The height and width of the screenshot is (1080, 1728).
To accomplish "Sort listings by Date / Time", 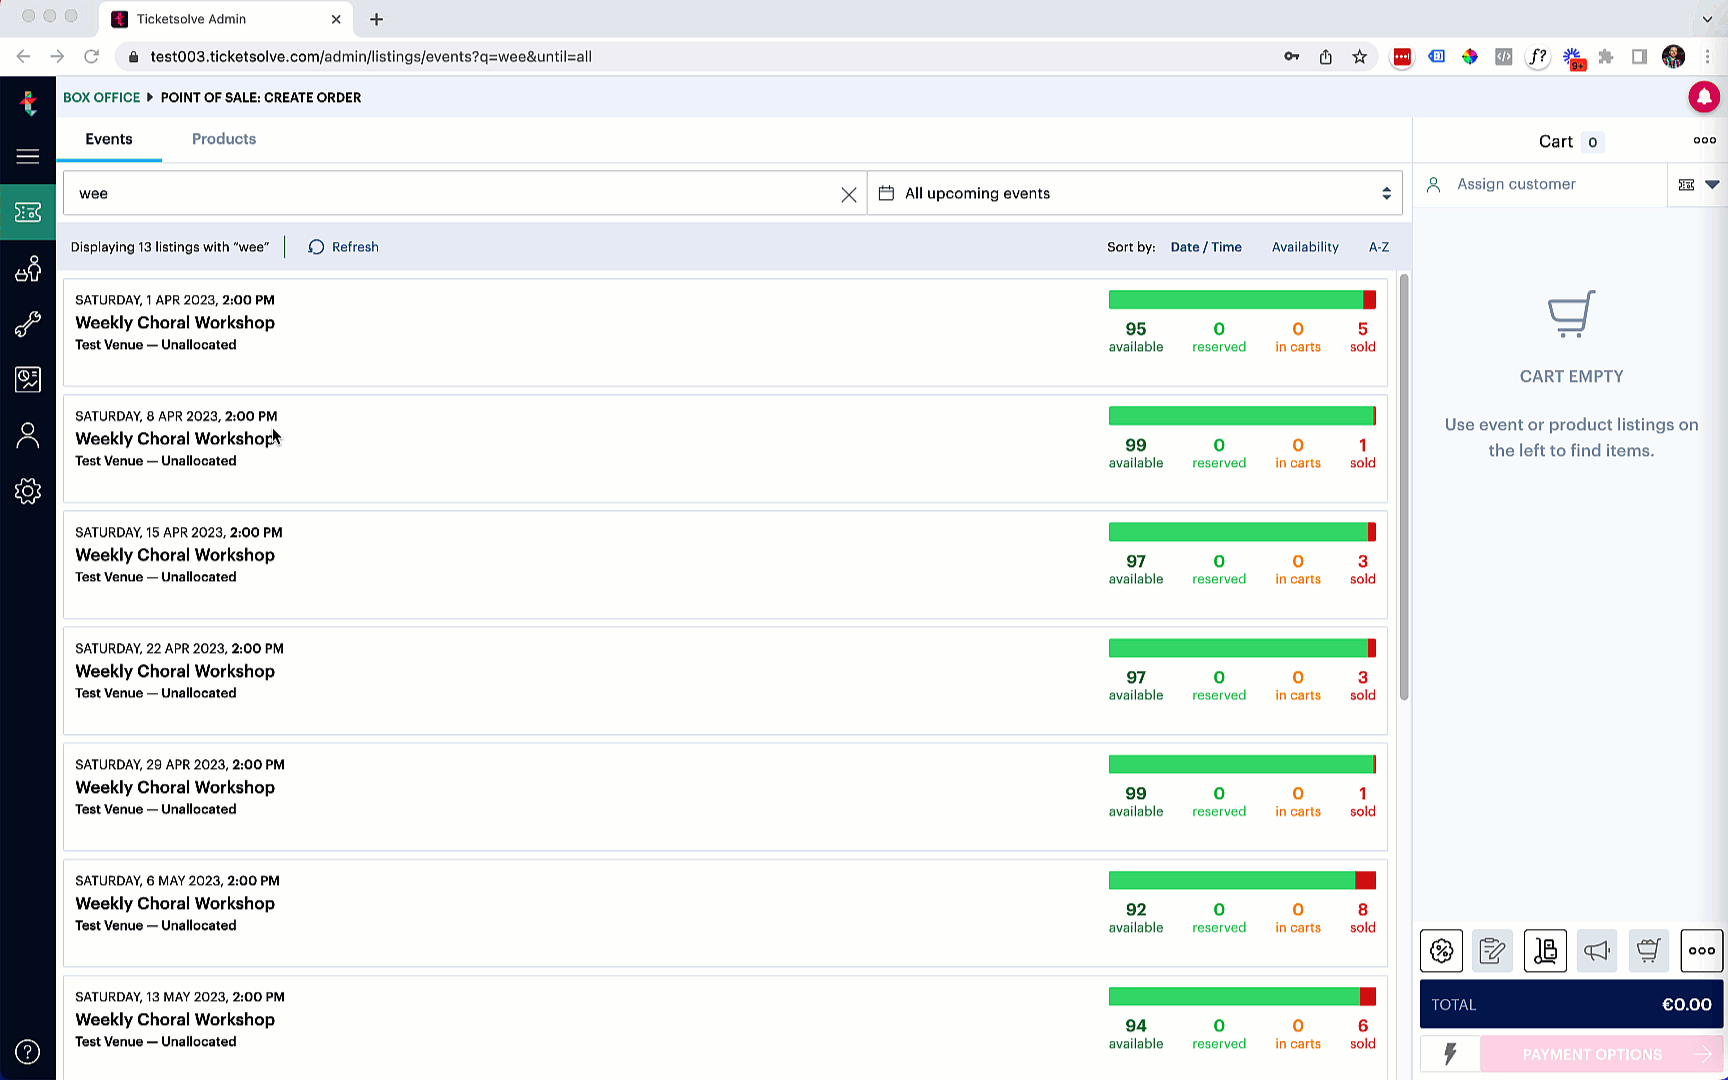I will tap(1206, 247).
